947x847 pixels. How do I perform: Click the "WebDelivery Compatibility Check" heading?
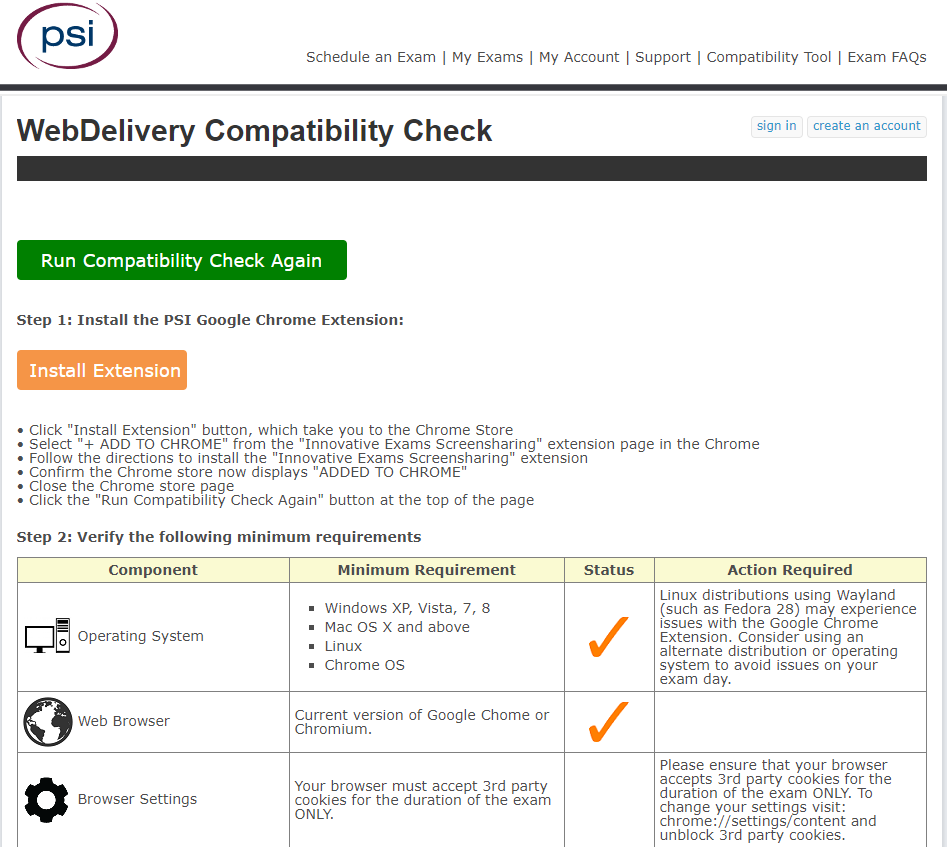pyautogui.click(x=254, y=131)
